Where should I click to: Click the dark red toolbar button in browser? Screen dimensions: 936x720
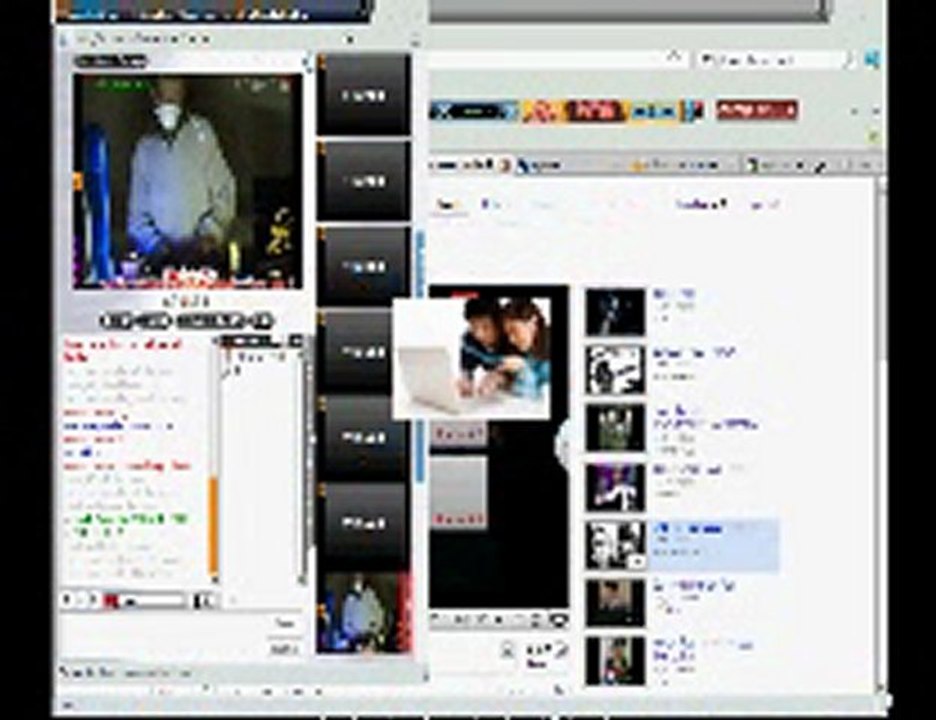pos(757,110)
